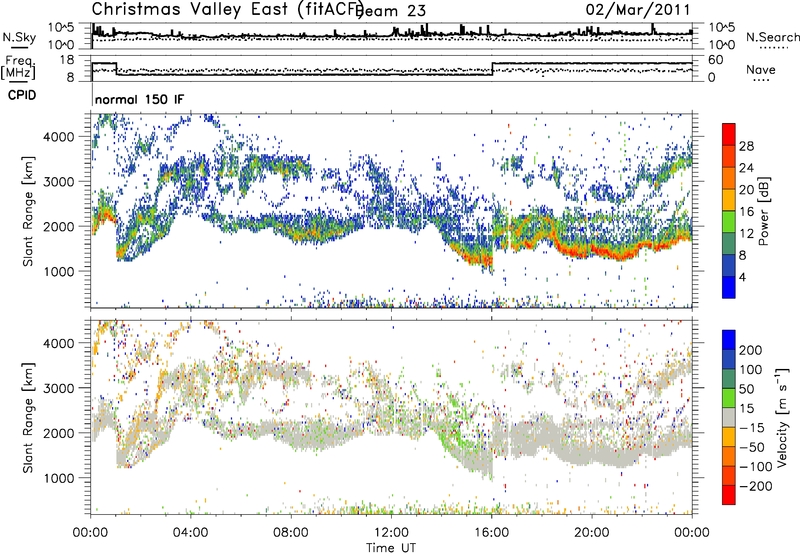
Task: Pick the red top segment of Power color bar
Action: click(729, 134)
